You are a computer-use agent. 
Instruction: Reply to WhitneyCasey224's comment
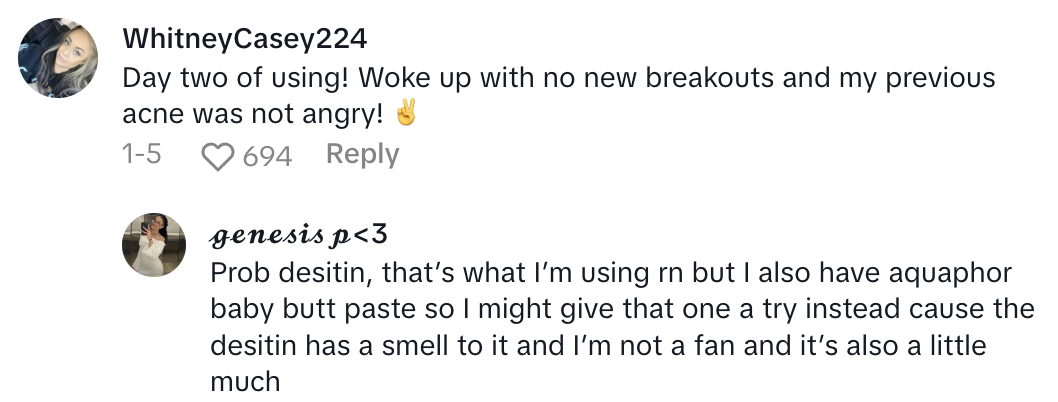tap(362, 154)
